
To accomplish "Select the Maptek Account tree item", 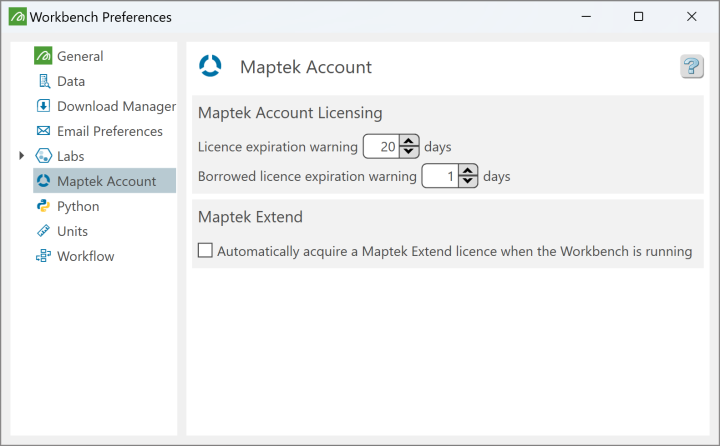I will [x=106, y=181].
